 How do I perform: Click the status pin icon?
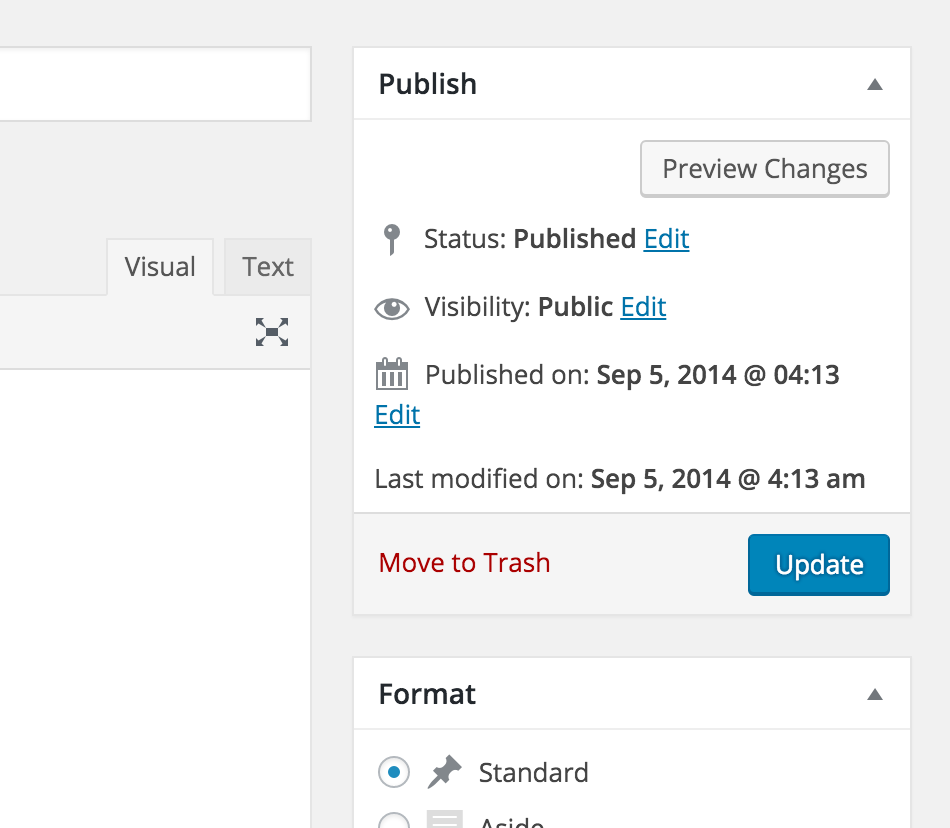tap(392, 240)
